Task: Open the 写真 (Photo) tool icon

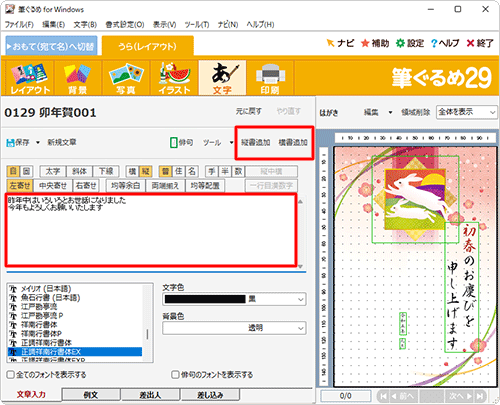Action: (x=126, y=78)
